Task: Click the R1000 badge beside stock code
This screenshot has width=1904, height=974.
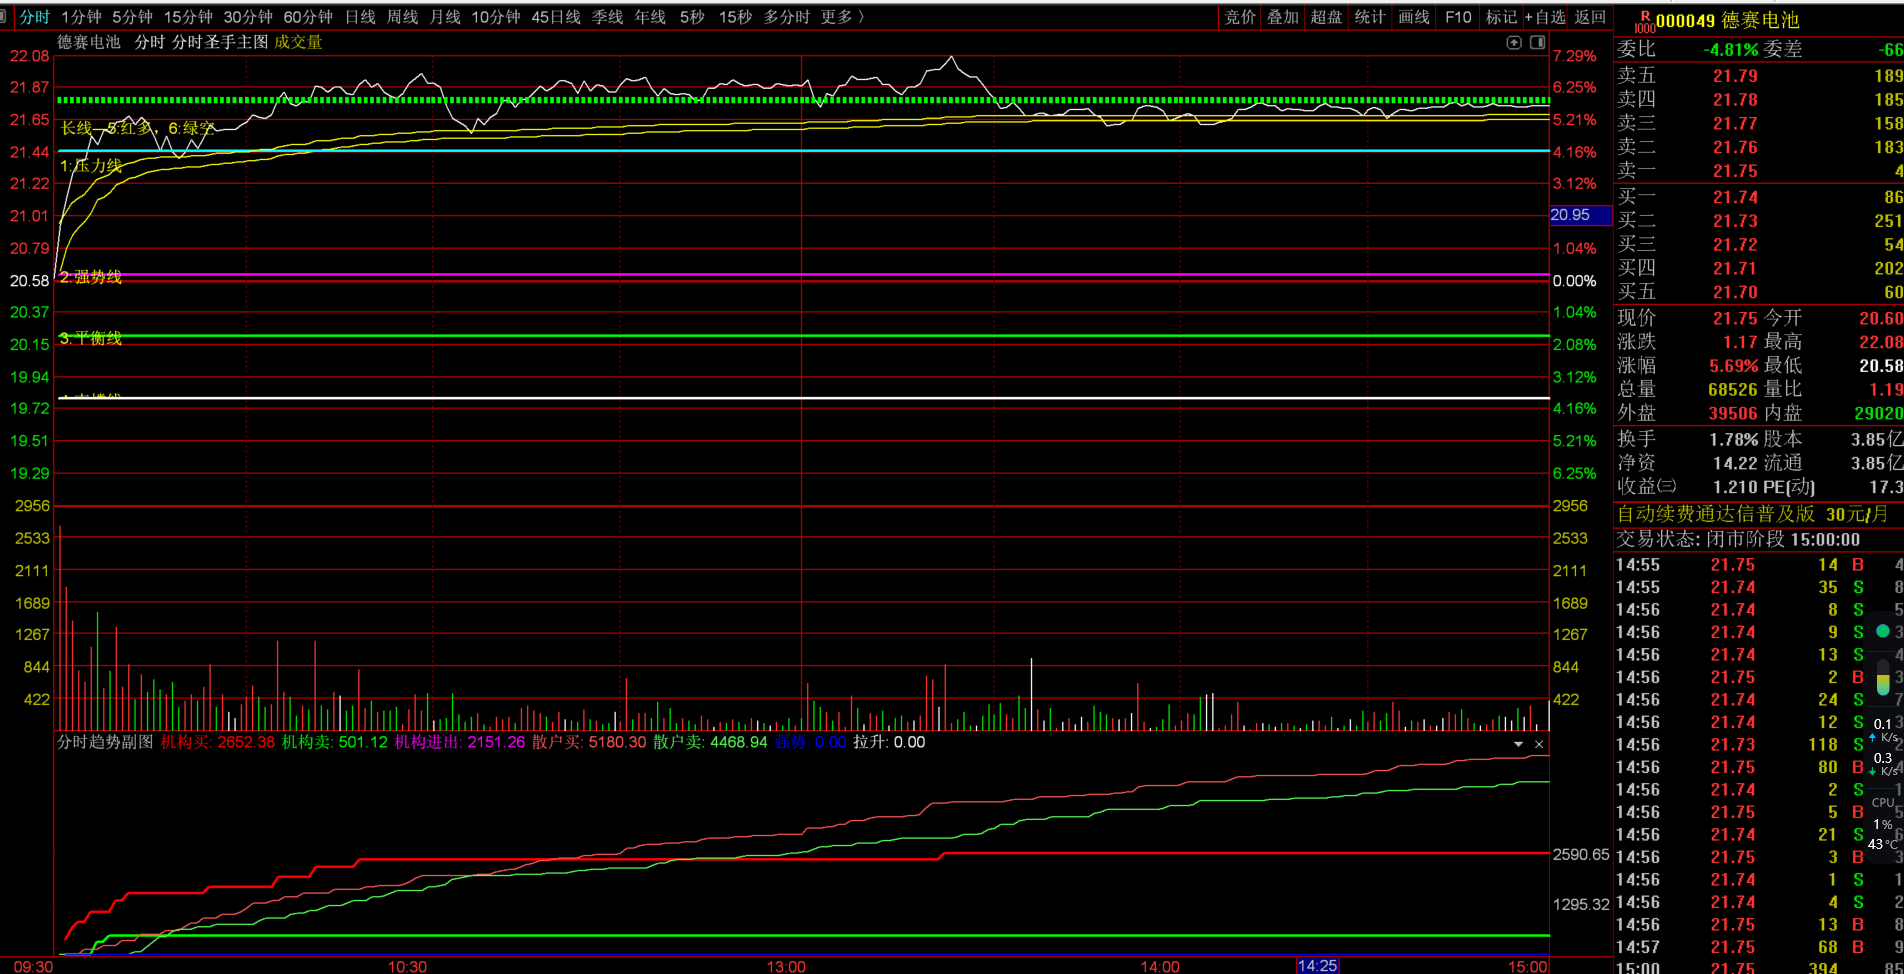Action: (1644, 21)
